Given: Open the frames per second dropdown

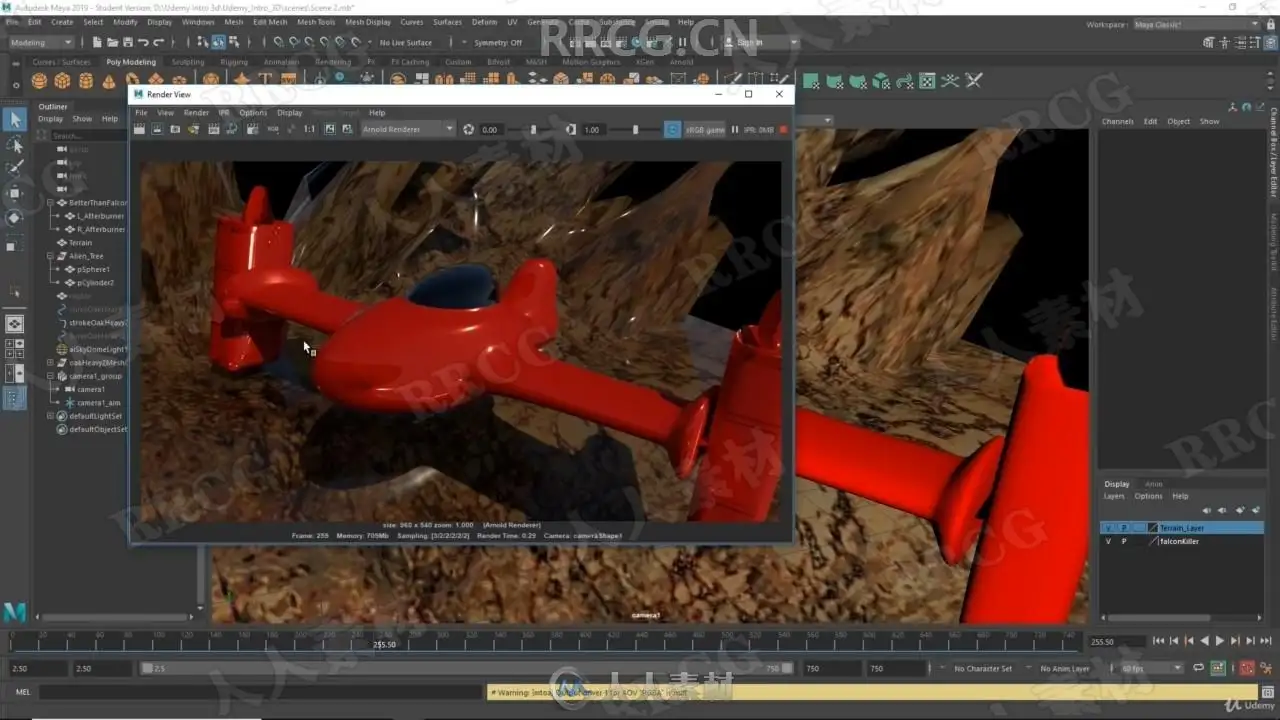Looking at the screenshot, I should pos(1151,668).
